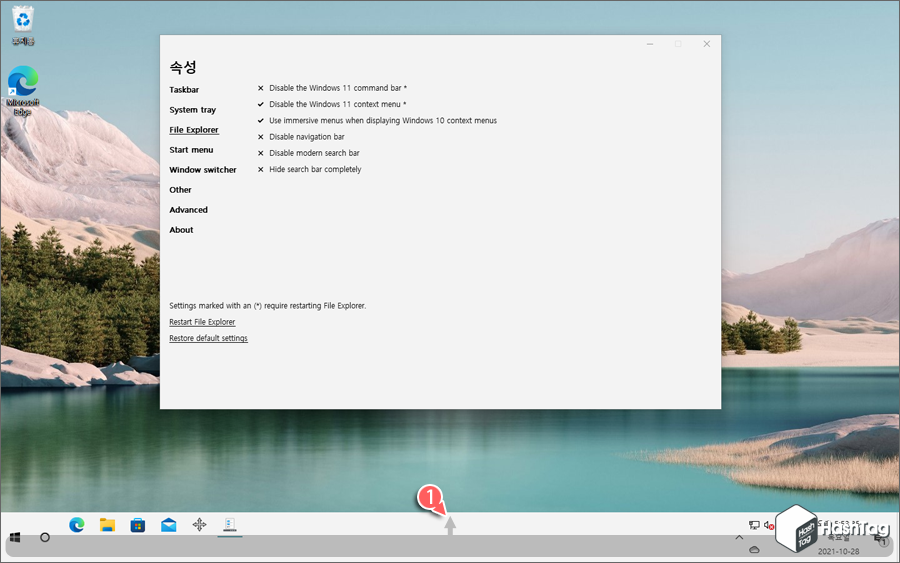This screenshot has width=900, height=563.
Task: Open the Recycle Bin desktop icon
Action: coord(23,25)
